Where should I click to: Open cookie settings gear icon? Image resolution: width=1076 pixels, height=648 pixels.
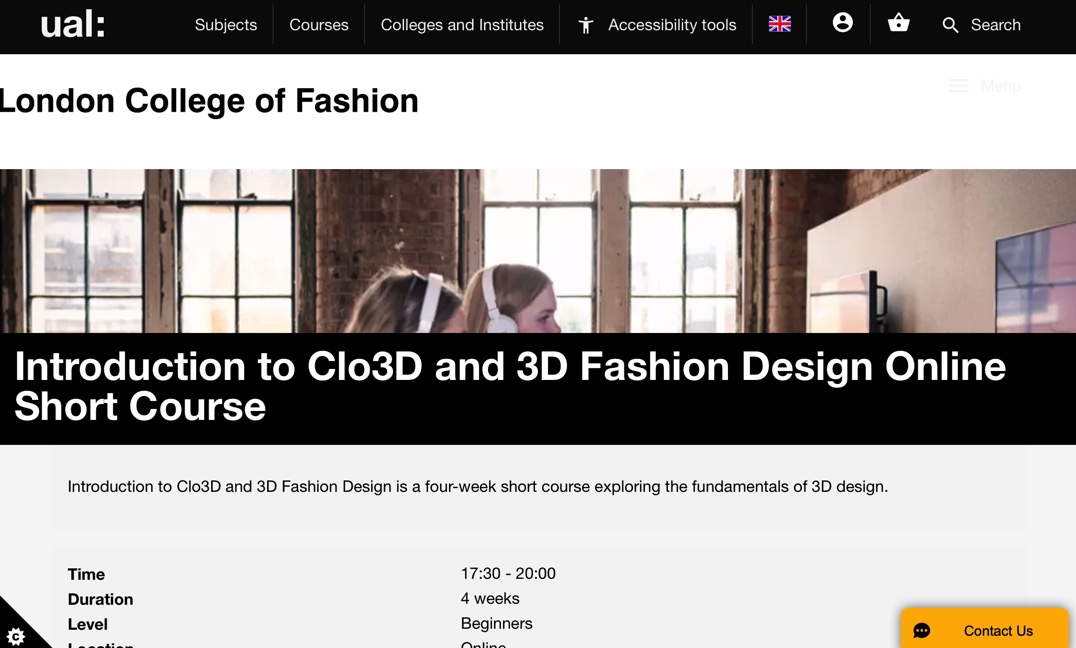pyautogui.click(x=15, y=636)
